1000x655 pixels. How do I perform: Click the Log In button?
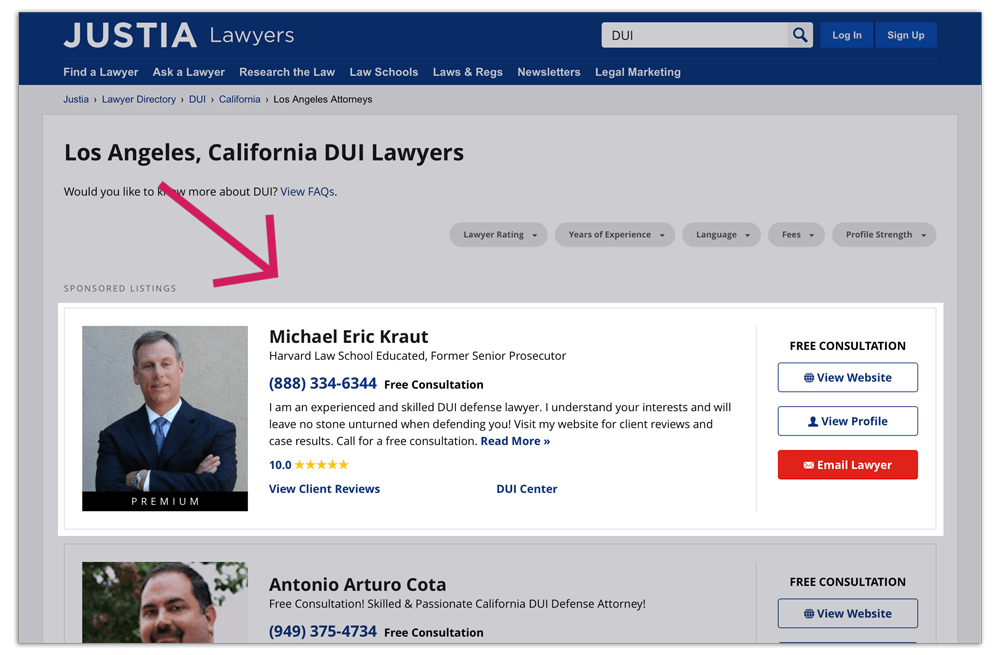coord(847,35)
